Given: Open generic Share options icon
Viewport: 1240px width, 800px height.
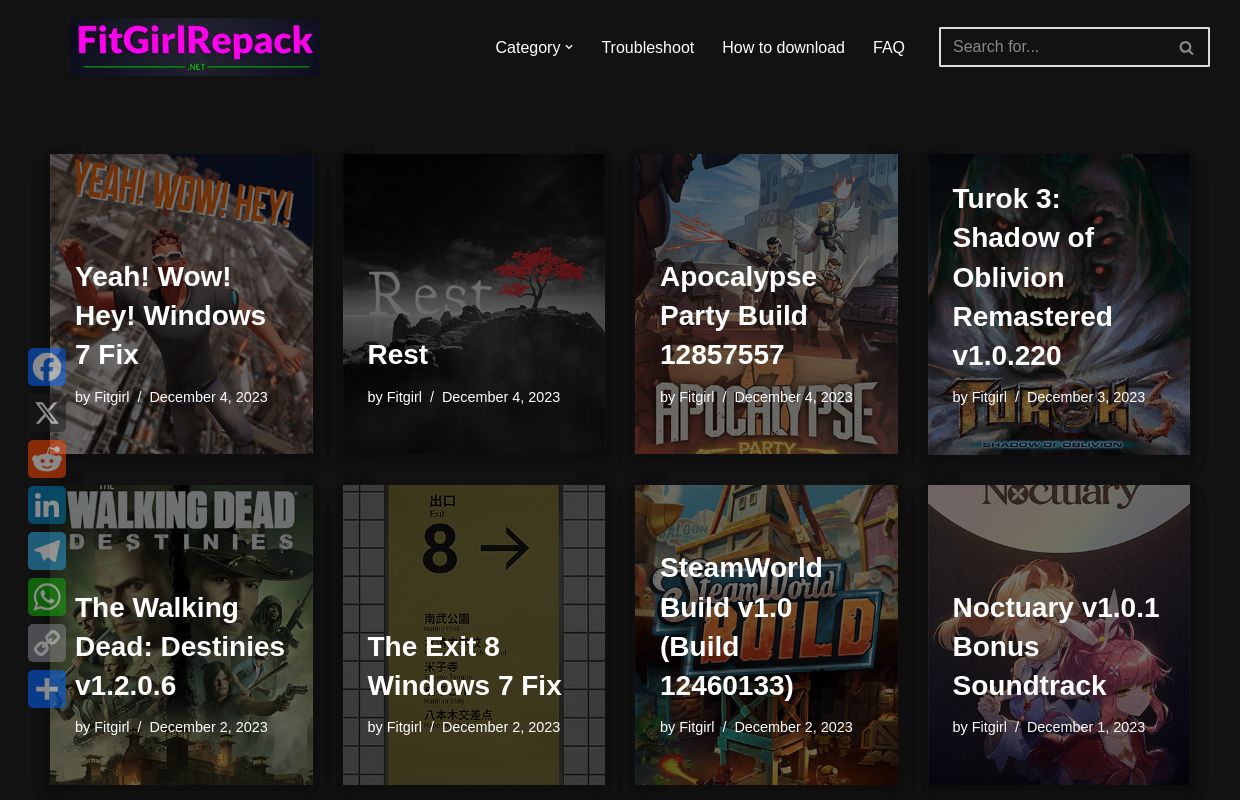Looking at the screenshot, I should (47, 689).
